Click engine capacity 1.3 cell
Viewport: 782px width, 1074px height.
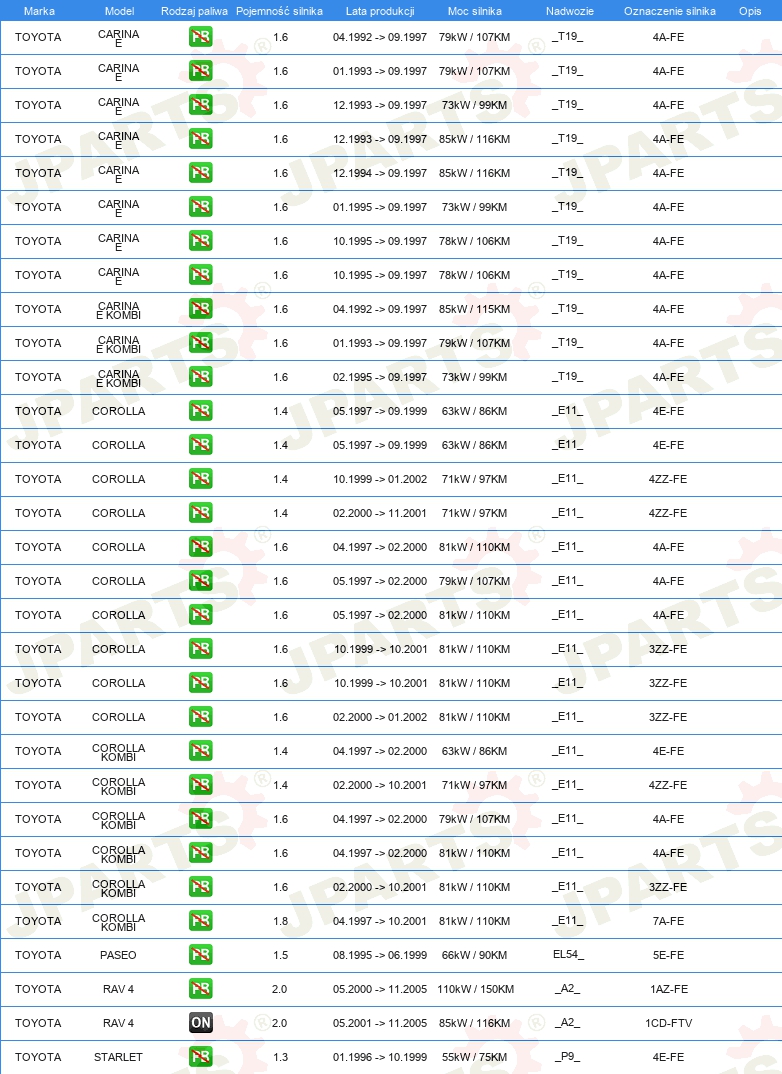[281, 1057]
